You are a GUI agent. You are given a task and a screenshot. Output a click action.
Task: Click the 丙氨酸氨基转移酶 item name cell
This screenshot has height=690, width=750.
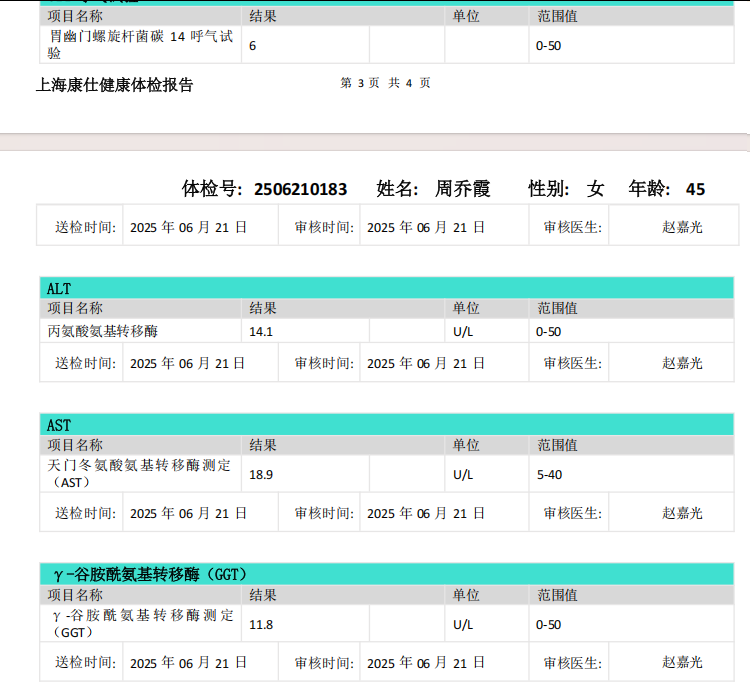(x=103, y=331)
